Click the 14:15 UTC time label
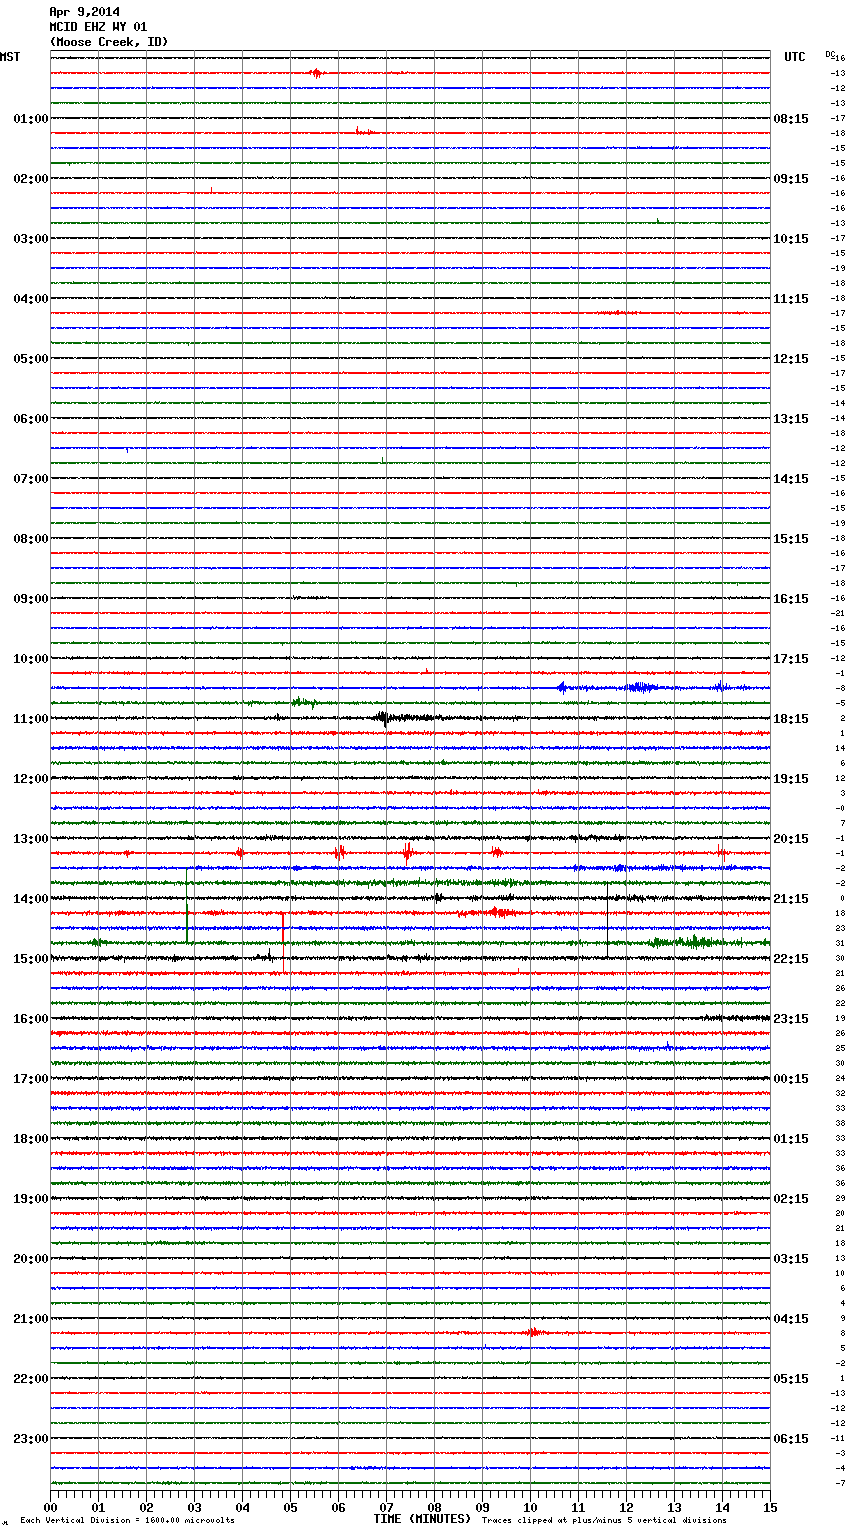 click(791, 479)
